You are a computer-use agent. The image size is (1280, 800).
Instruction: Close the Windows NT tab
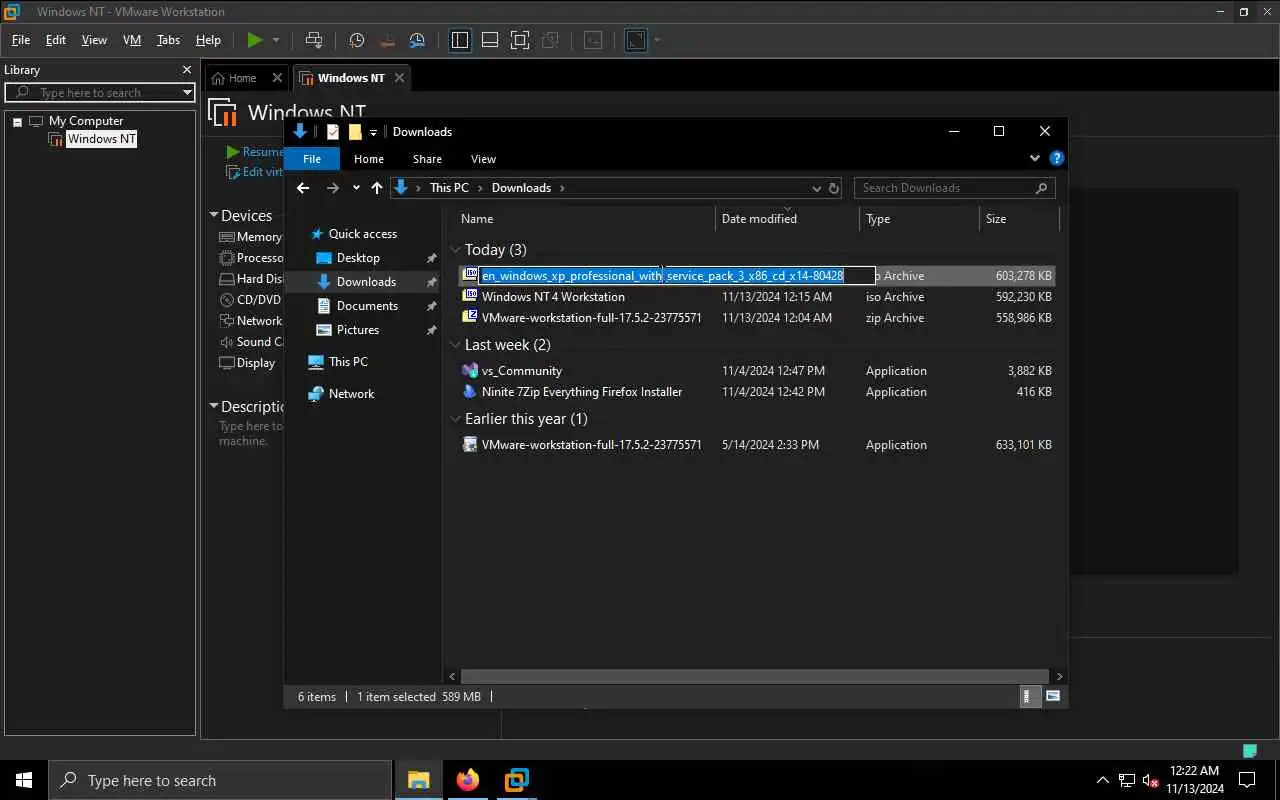400,78
